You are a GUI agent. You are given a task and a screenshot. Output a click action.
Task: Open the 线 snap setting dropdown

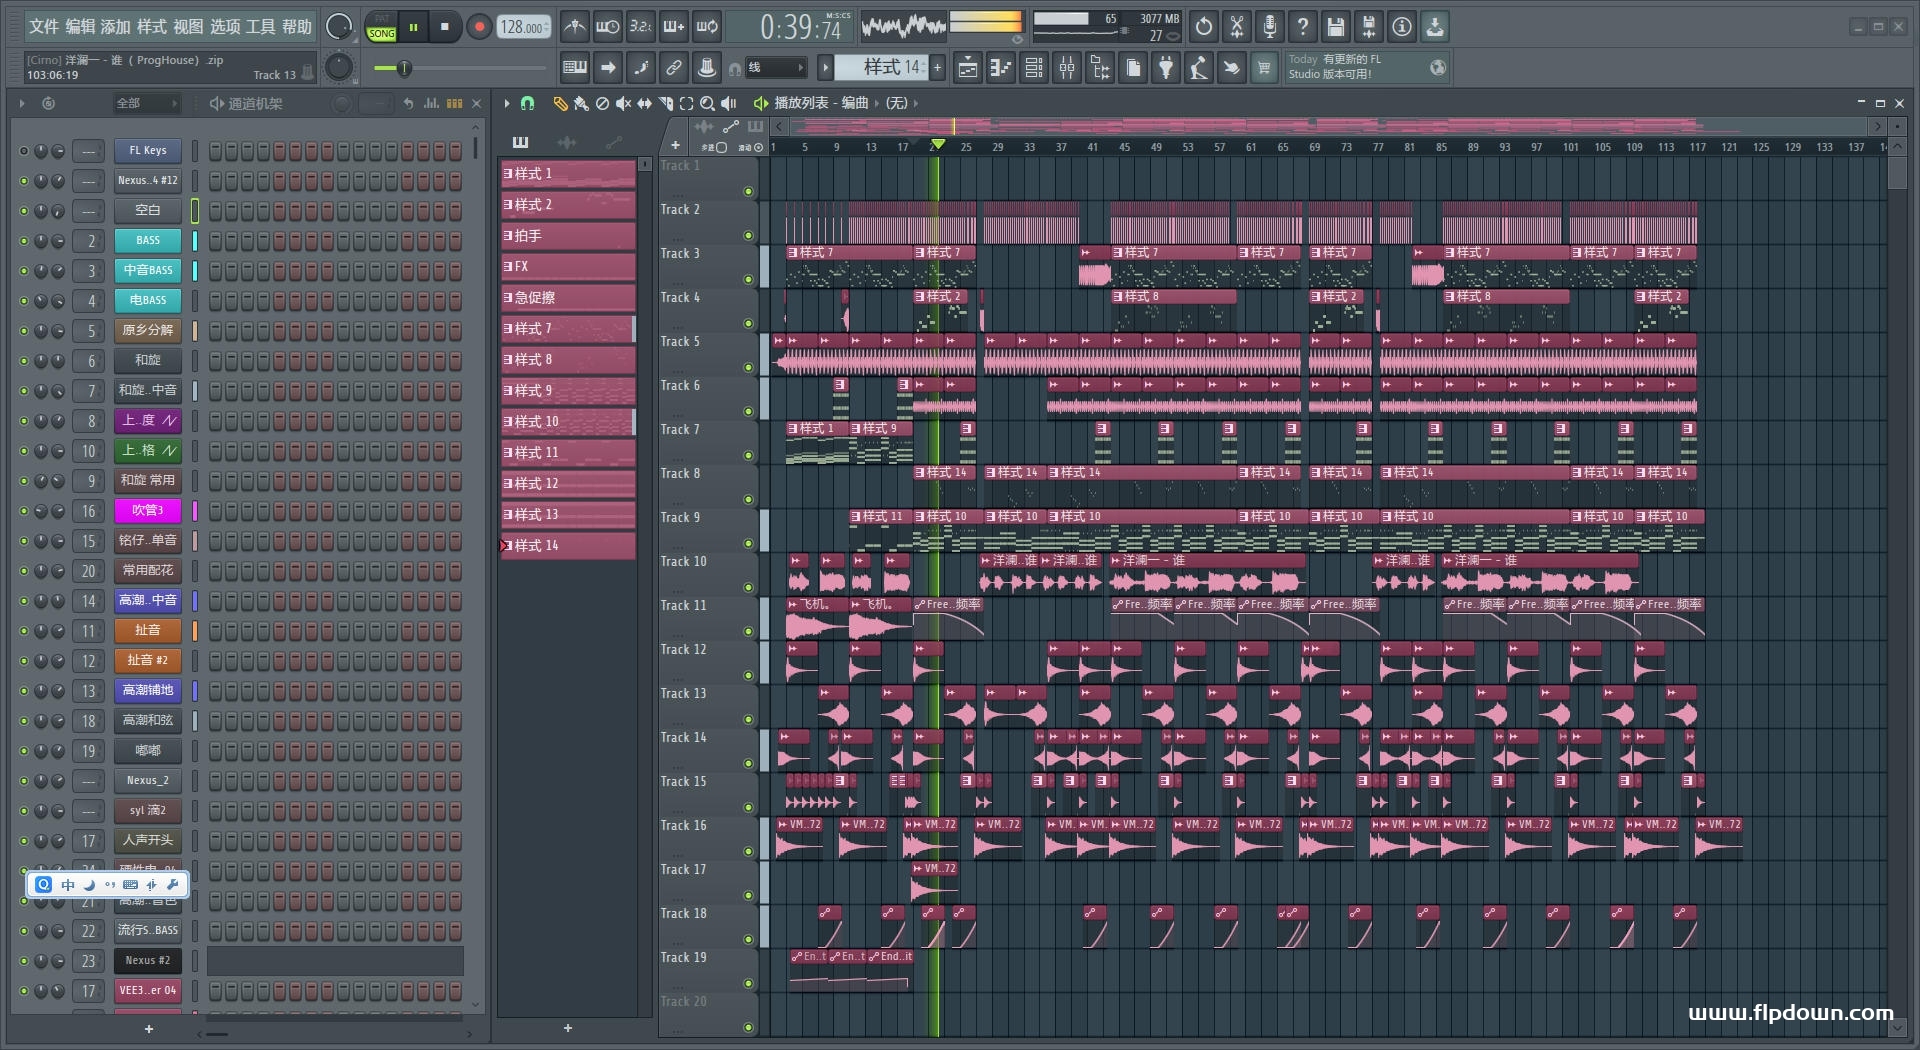[x=775, y=68]
